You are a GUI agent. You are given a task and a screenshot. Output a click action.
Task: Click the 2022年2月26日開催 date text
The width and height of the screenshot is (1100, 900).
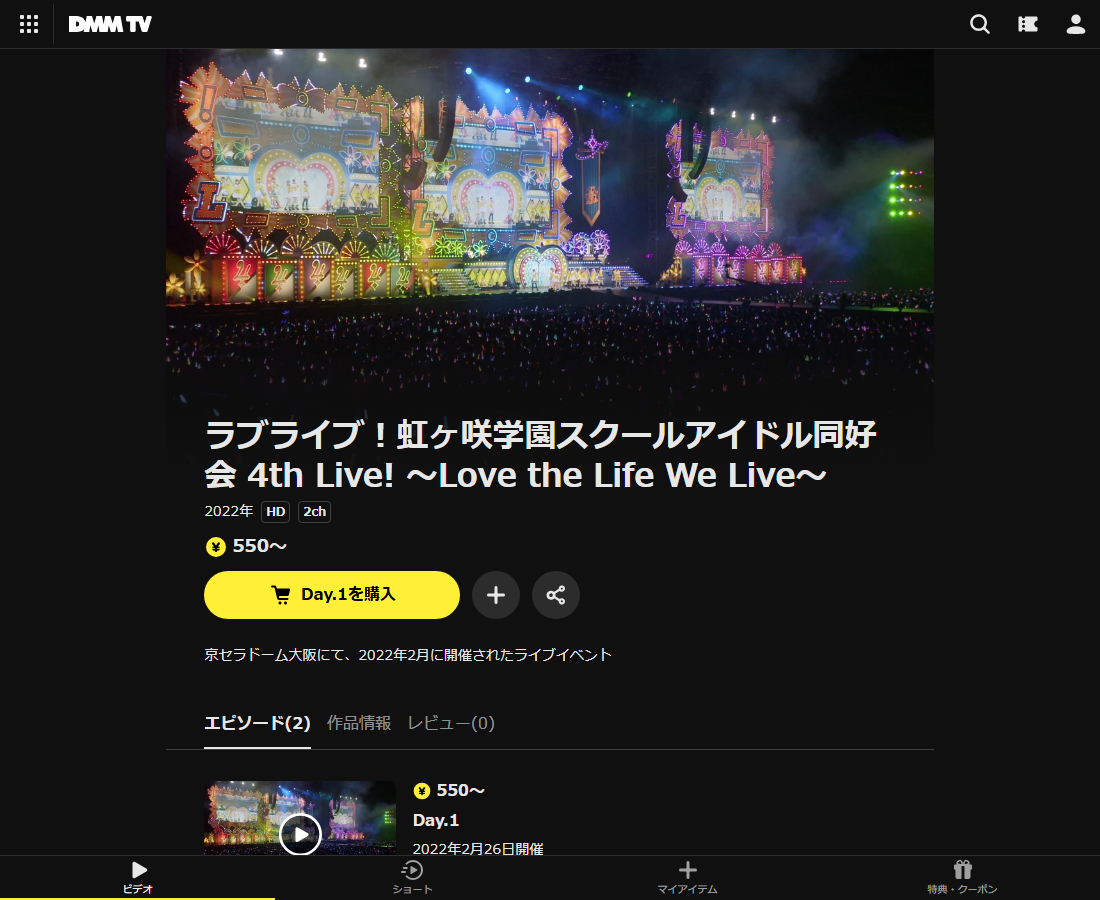[x=478, y=849]
